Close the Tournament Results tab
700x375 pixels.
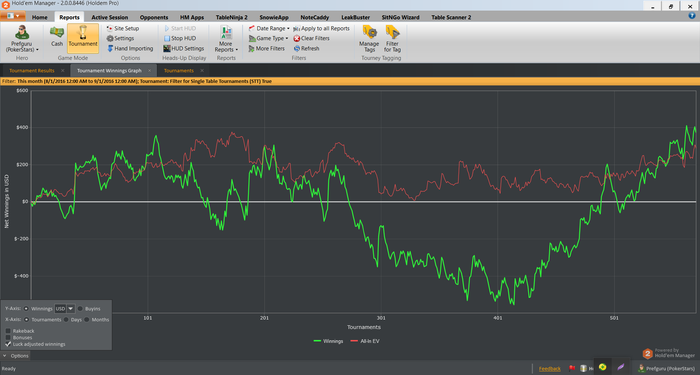62,71
